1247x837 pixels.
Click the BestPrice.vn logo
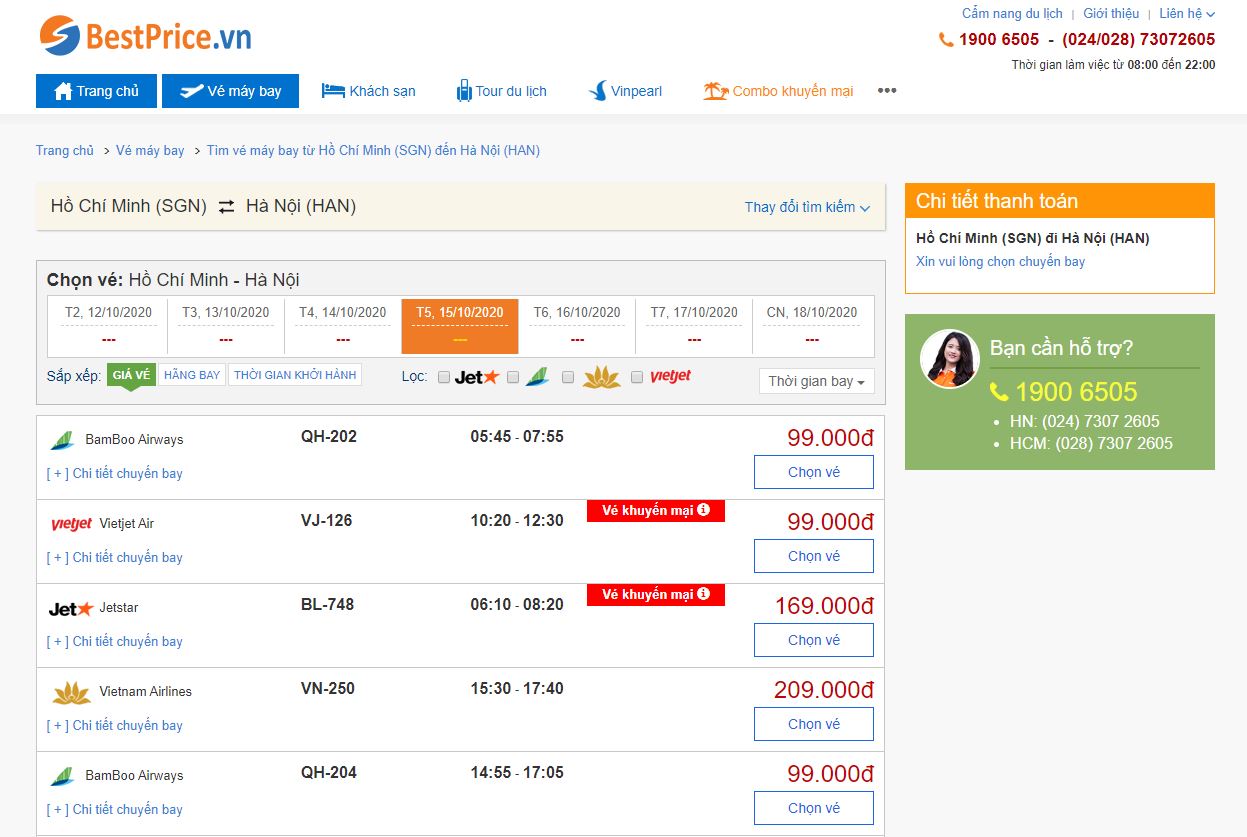click(x=146, y=37)
